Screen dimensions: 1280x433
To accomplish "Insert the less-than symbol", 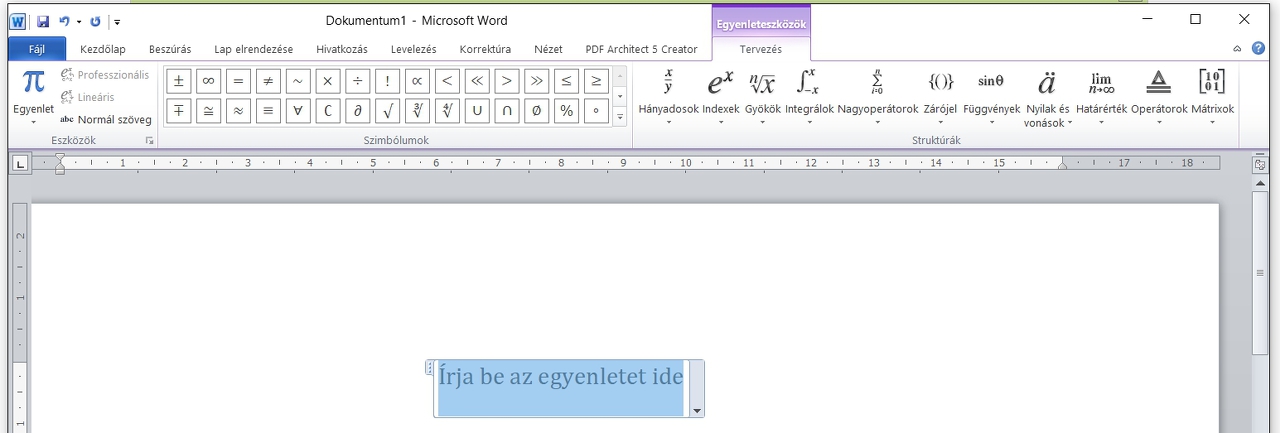I will [x=448, y=81].
